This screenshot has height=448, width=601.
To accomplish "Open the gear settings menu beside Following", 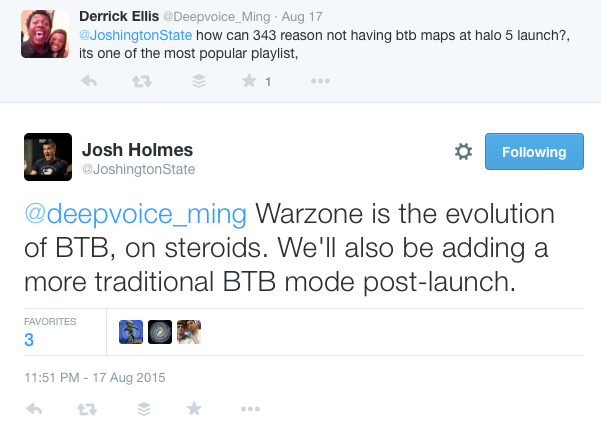I will tap(463, 151).
